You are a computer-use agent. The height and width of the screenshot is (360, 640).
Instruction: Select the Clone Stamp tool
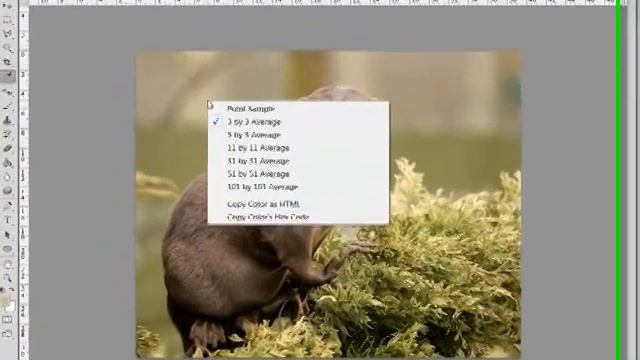pos(7,120)
